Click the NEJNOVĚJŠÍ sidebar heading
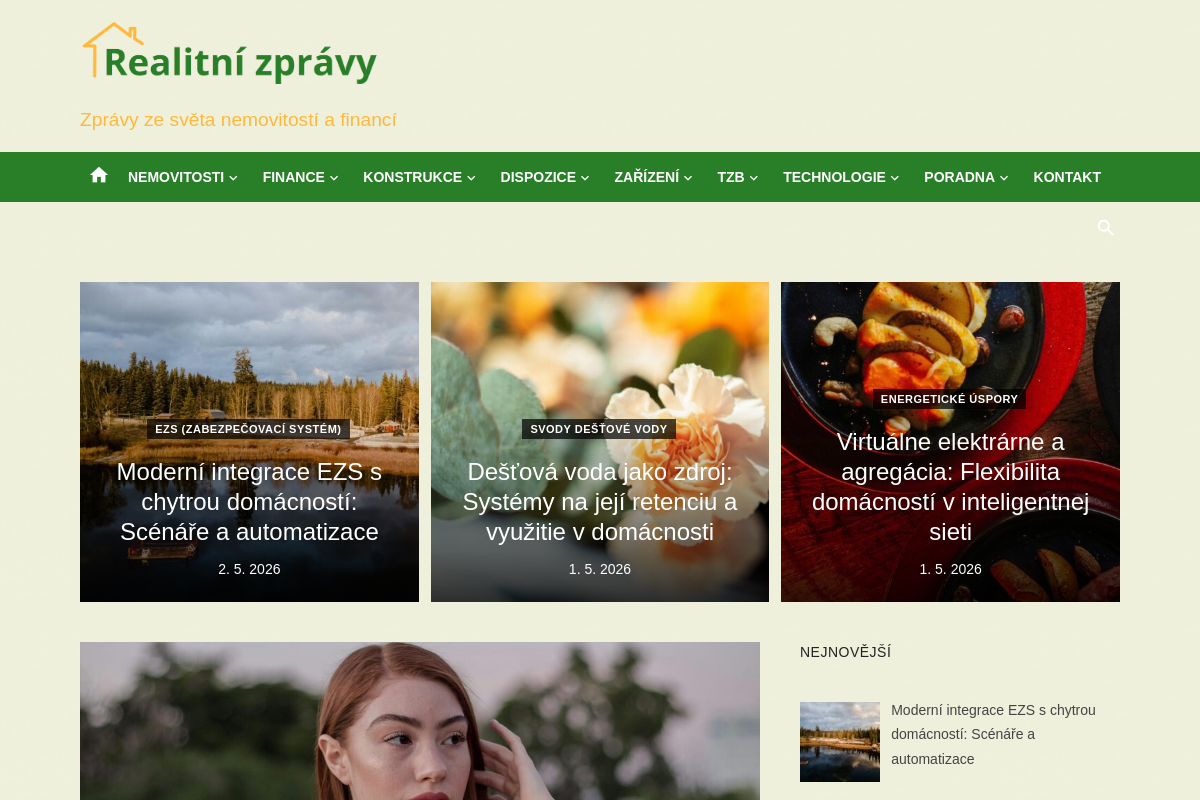 point(845,652)
